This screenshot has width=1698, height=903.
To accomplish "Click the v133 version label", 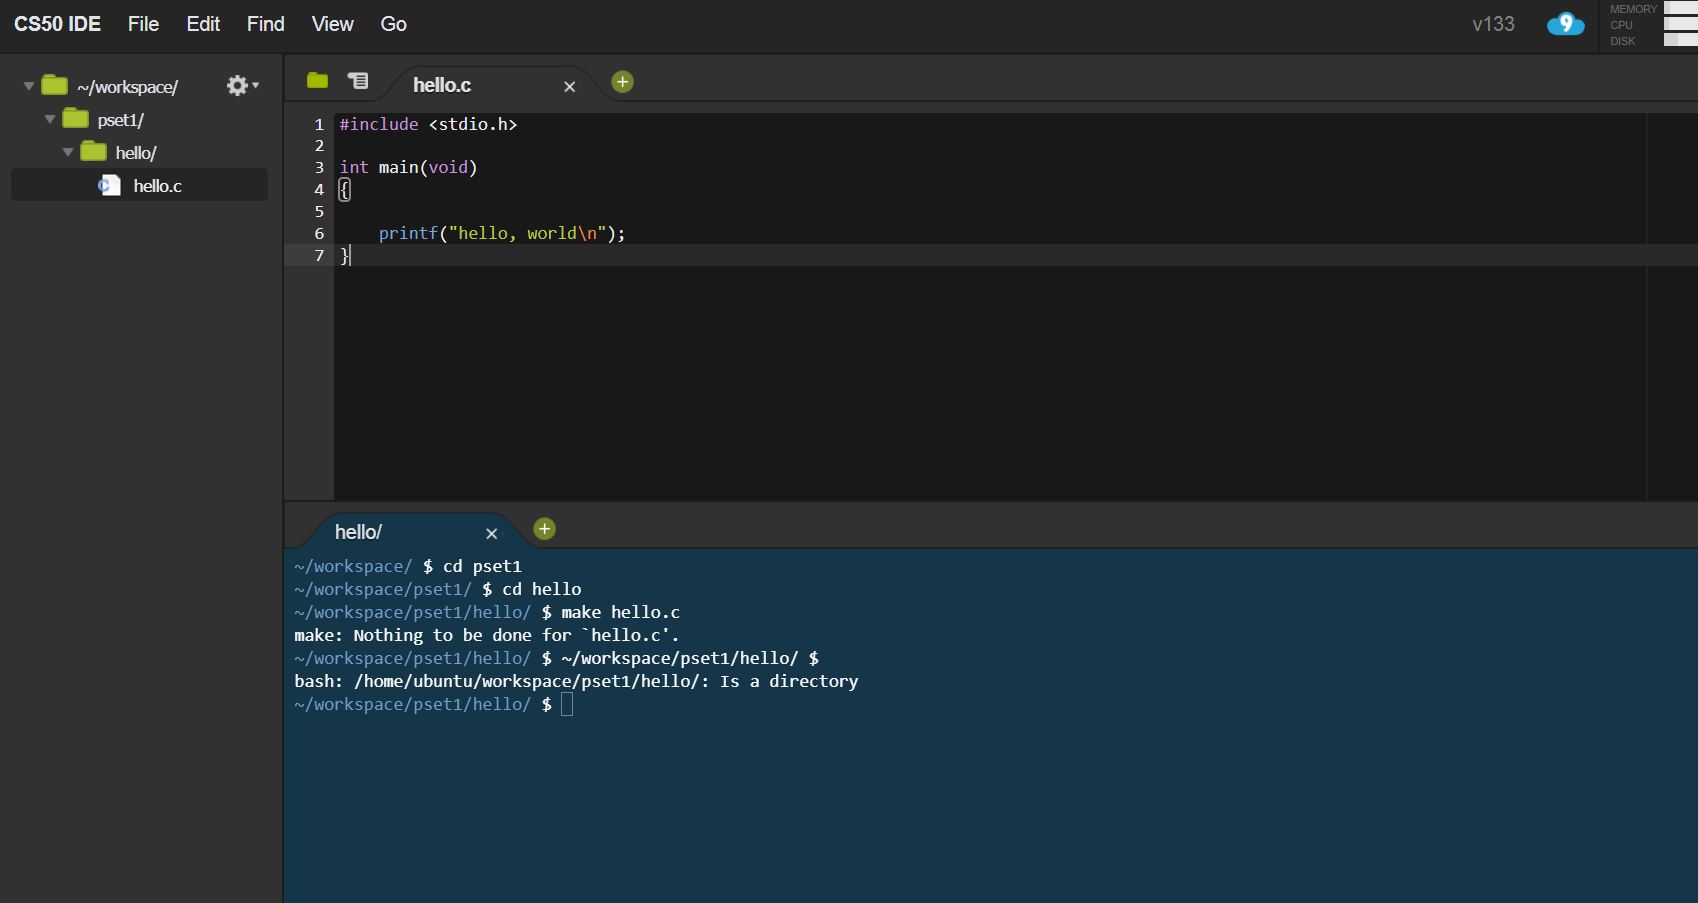I will (x=1493, y=24).
